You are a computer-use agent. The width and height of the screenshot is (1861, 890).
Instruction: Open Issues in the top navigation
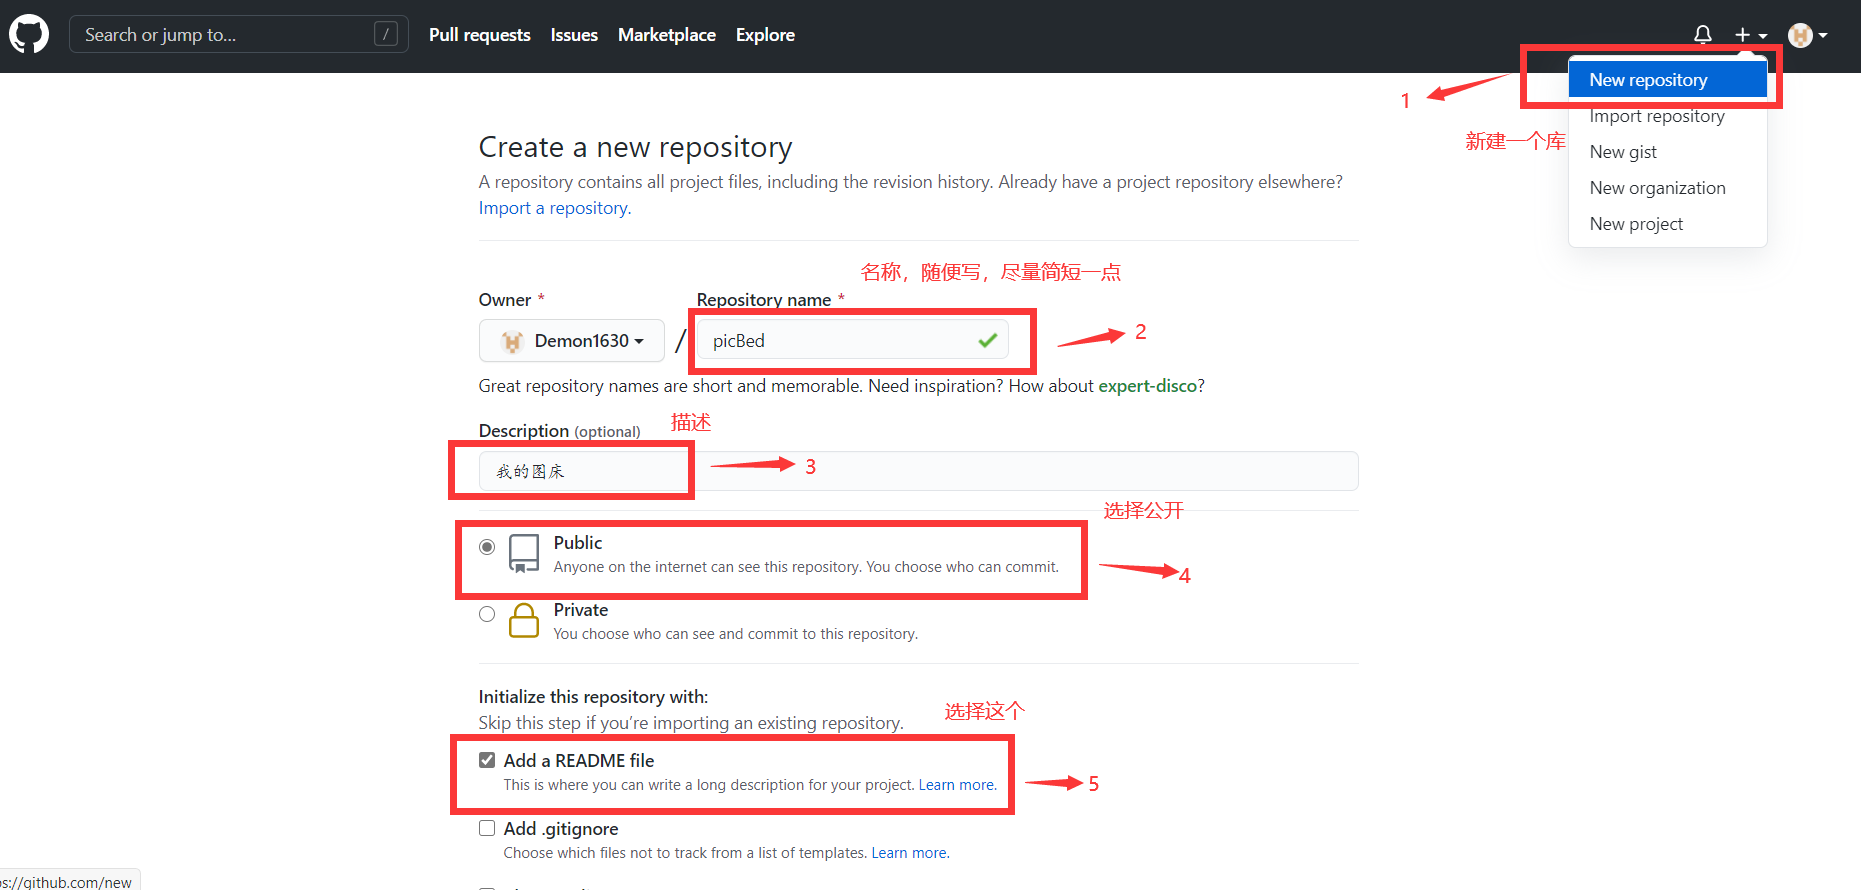click(574, 35)
